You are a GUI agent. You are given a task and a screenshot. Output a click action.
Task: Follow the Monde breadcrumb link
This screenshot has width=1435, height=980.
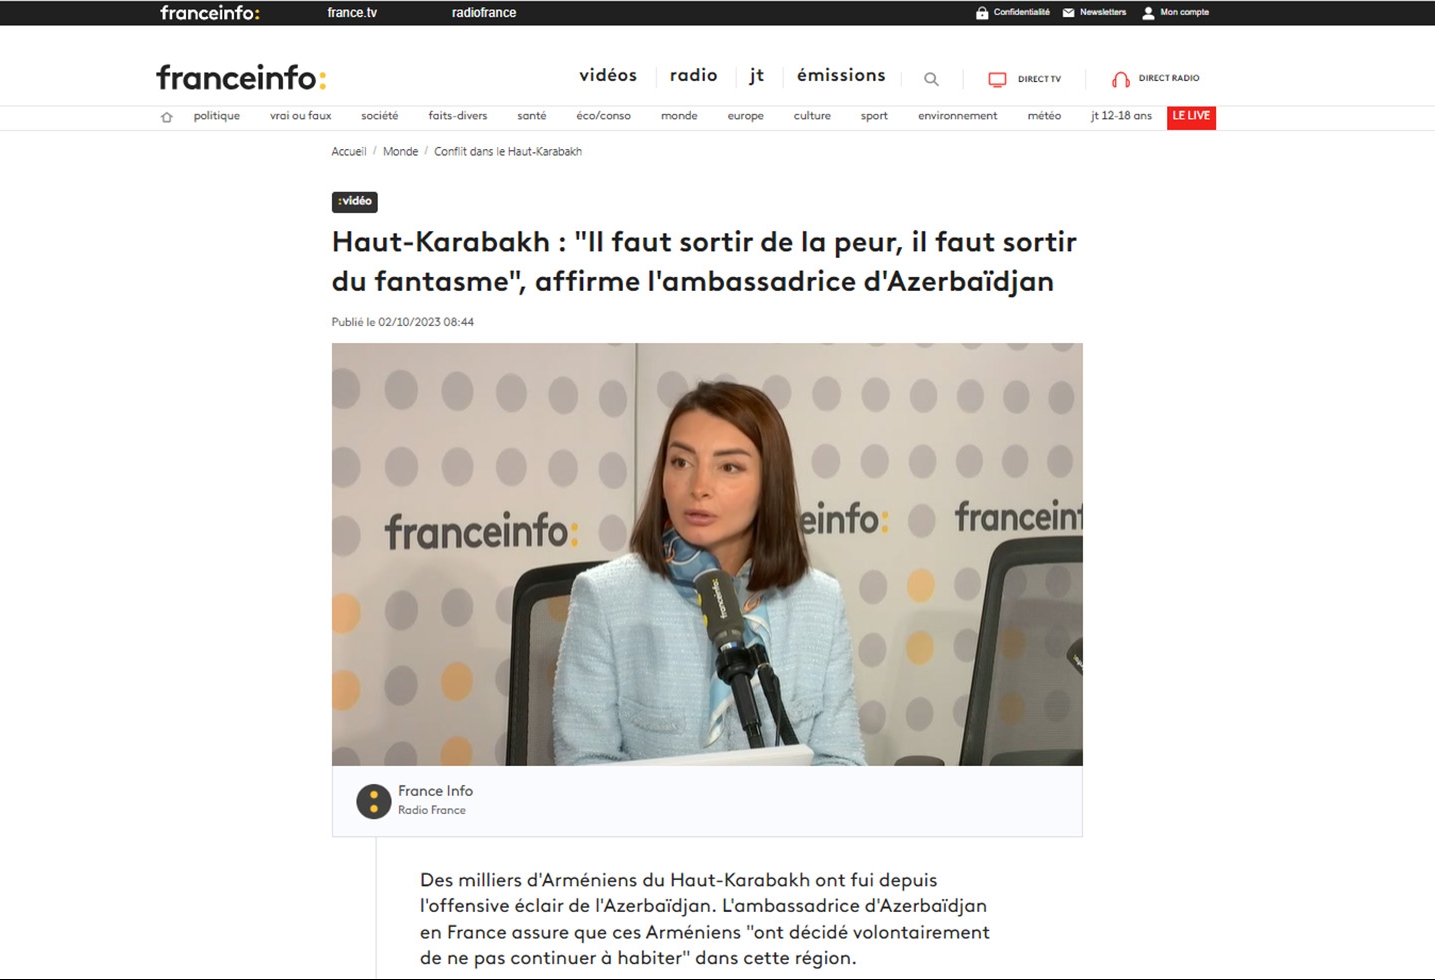click(x=400, y=151)
